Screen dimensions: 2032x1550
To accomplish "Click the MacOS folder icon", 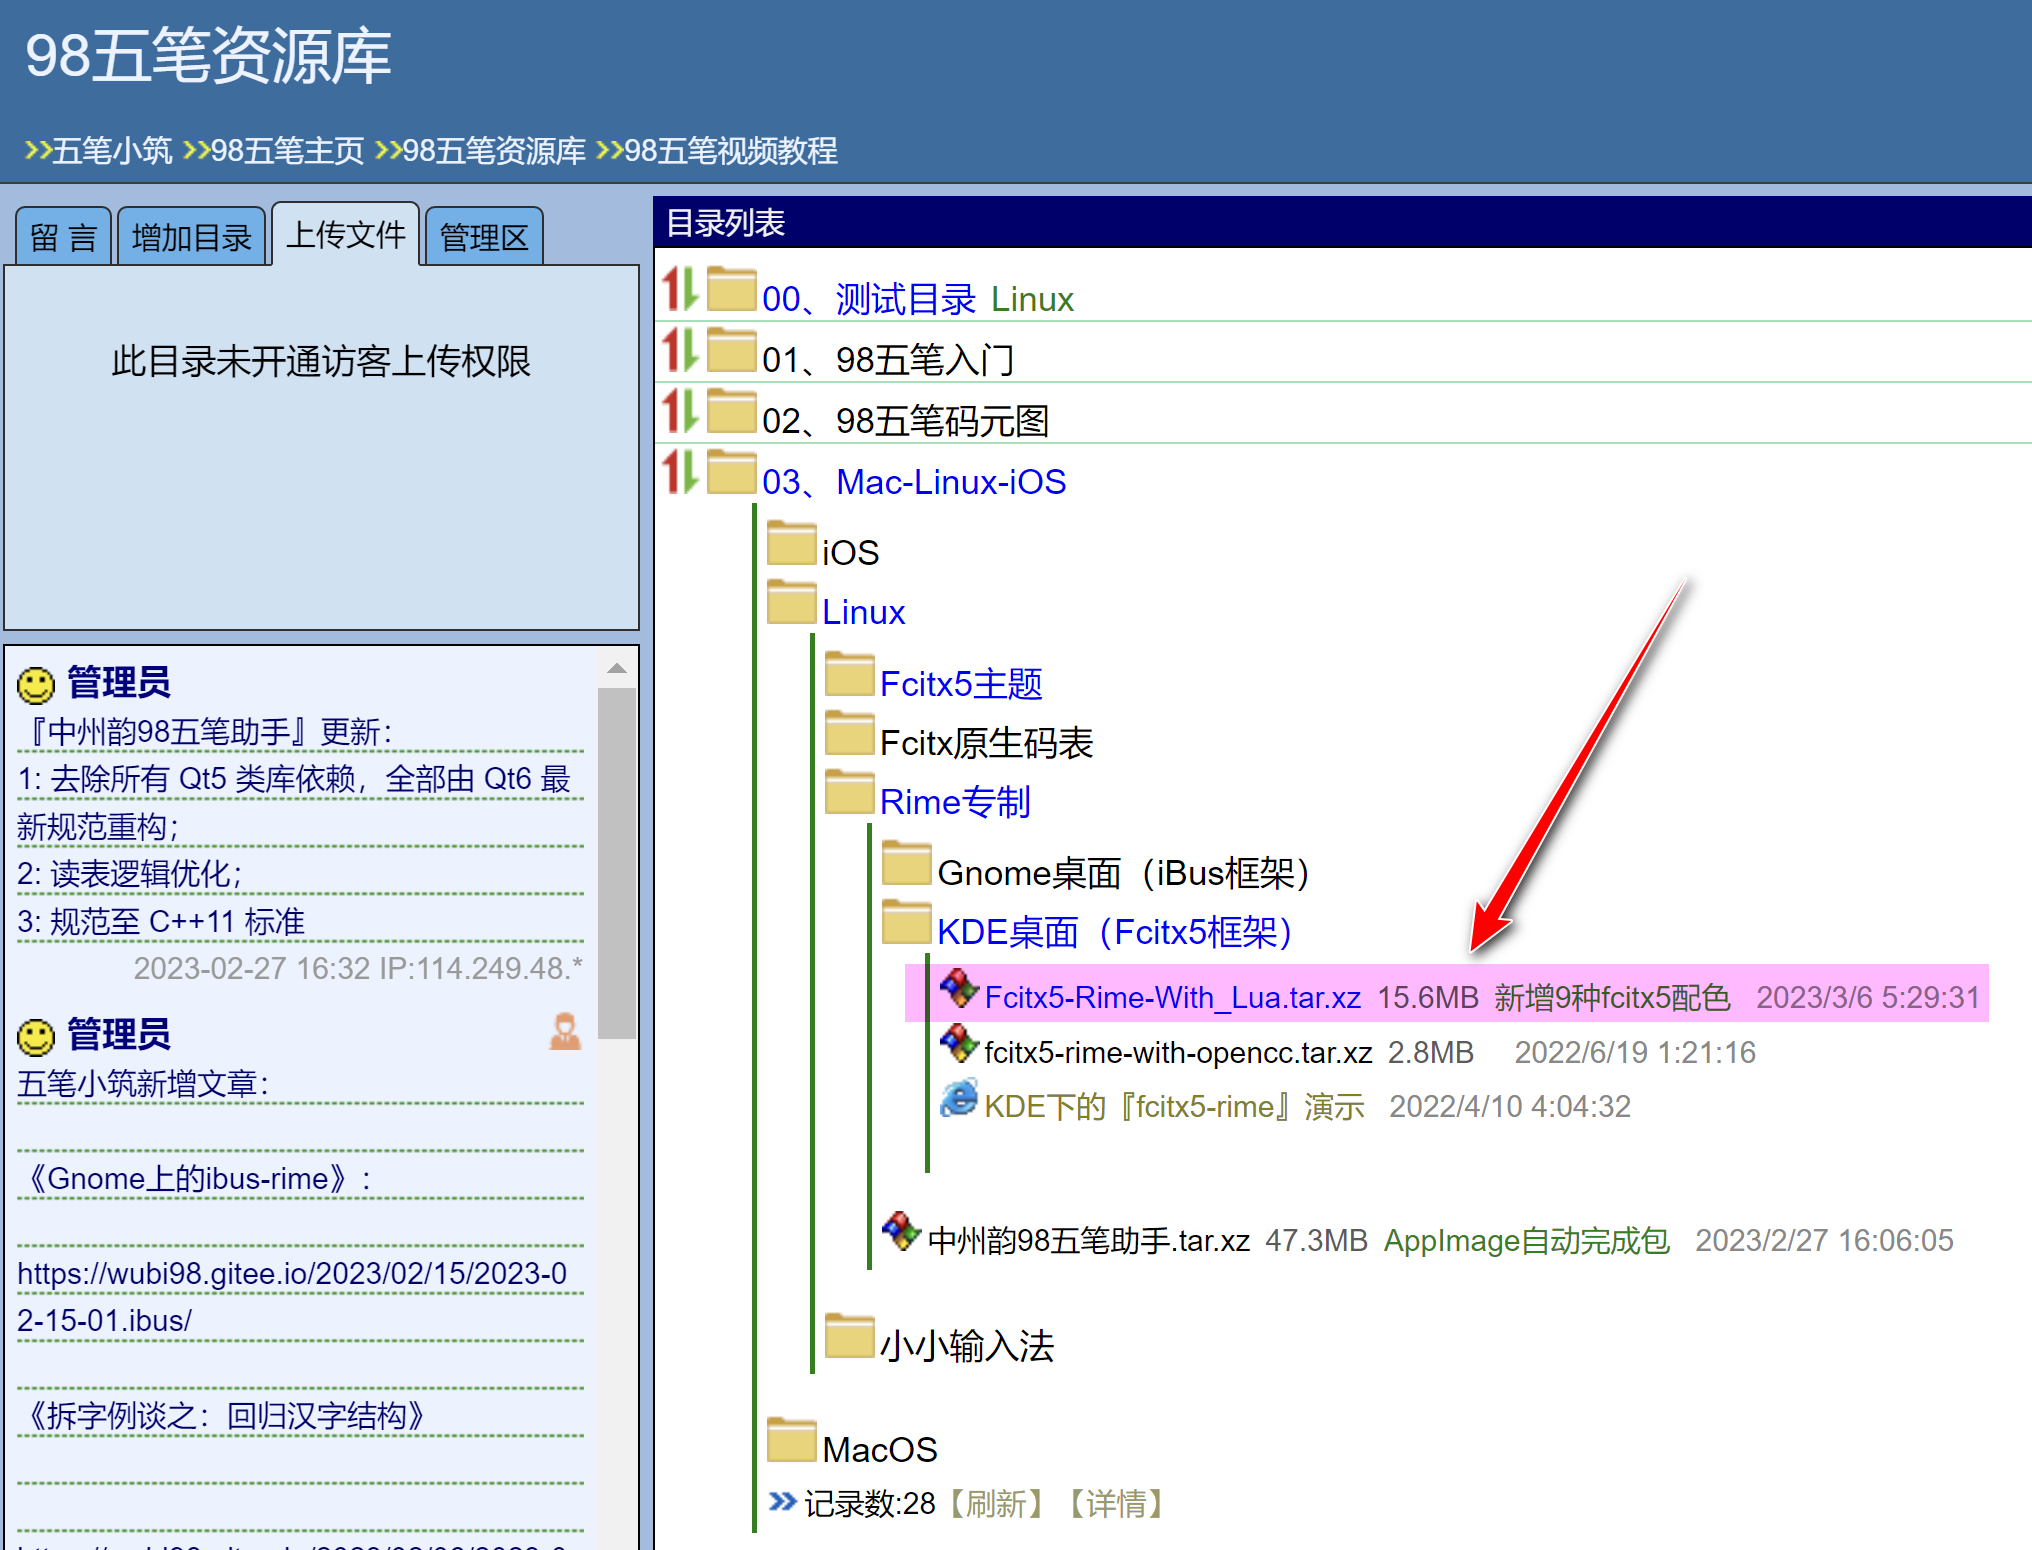I will [x=791, y=1440].
